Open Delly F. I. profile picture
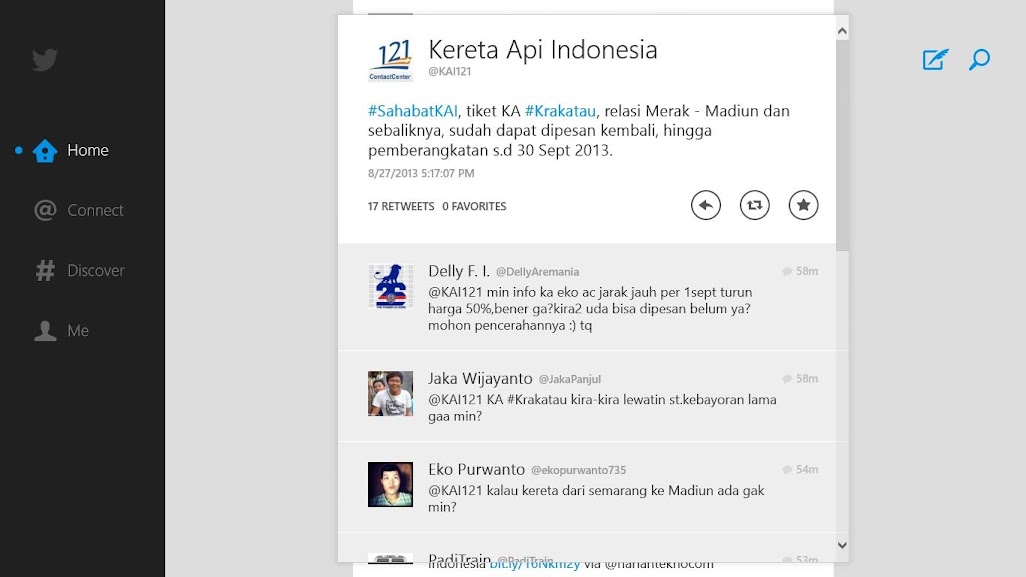 coord(390,286)
